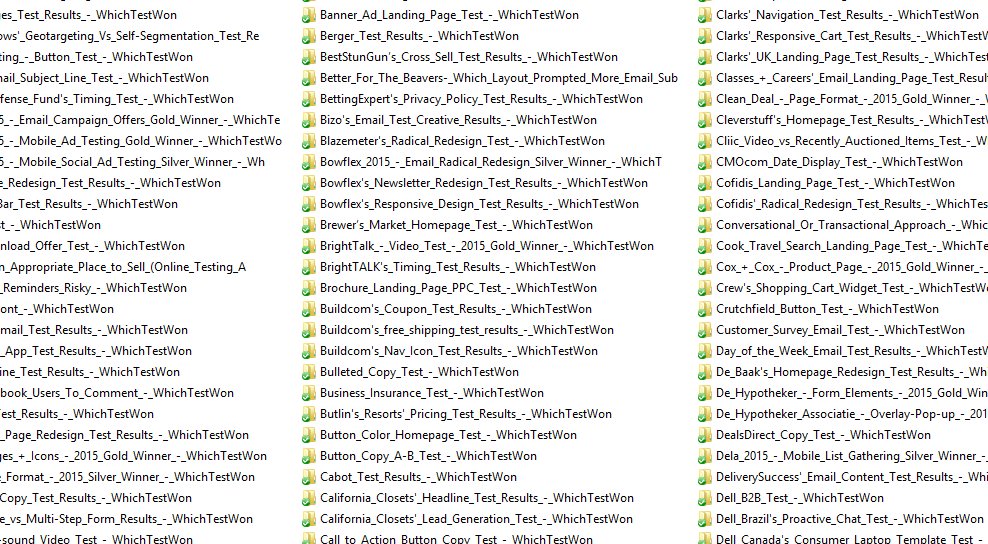Click the CMOcom_Date_Display_Test file icon
The image size is (988, 544).
pyautogui.click(x=704, y=162)
